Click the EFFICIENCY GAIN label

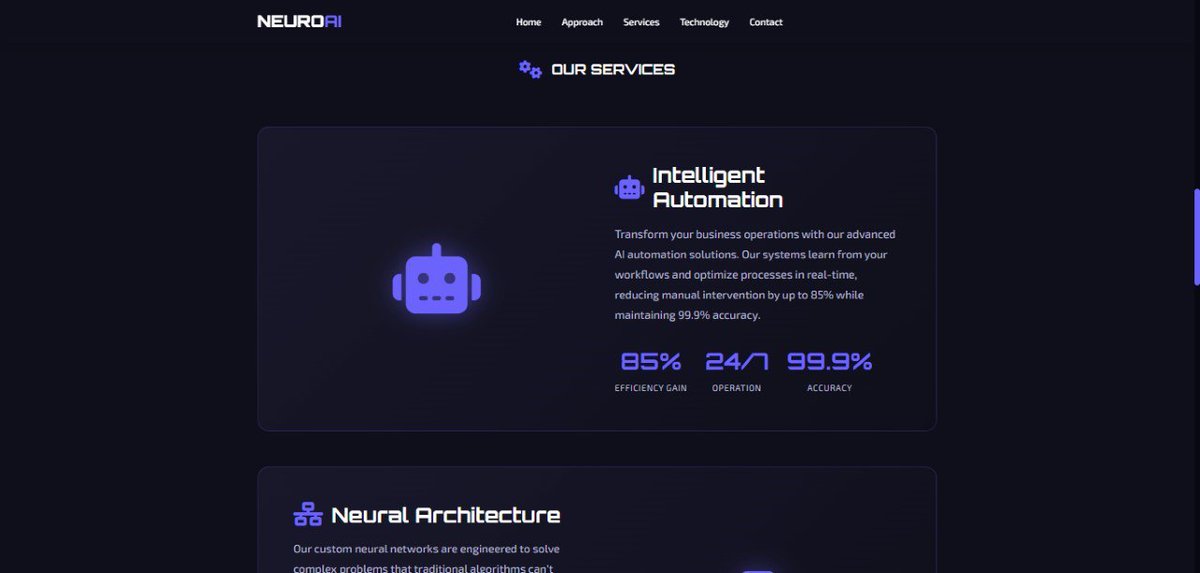point(651,388)
